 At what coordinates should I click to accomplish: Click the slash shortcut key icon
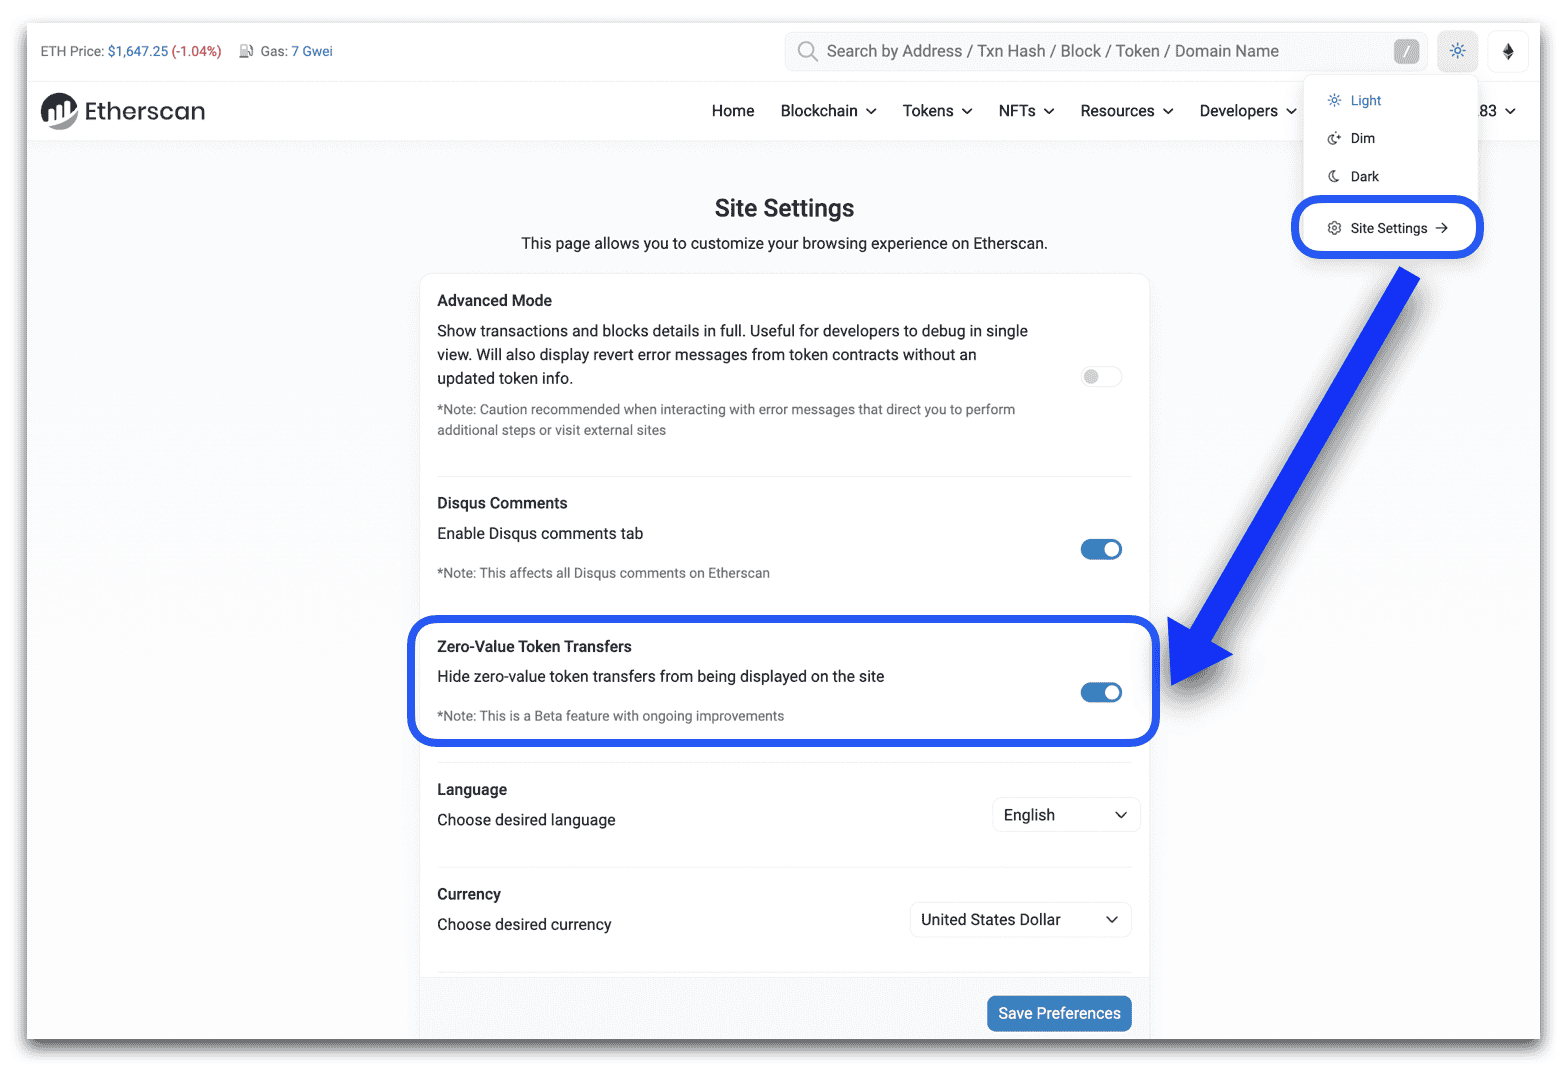1406,51
